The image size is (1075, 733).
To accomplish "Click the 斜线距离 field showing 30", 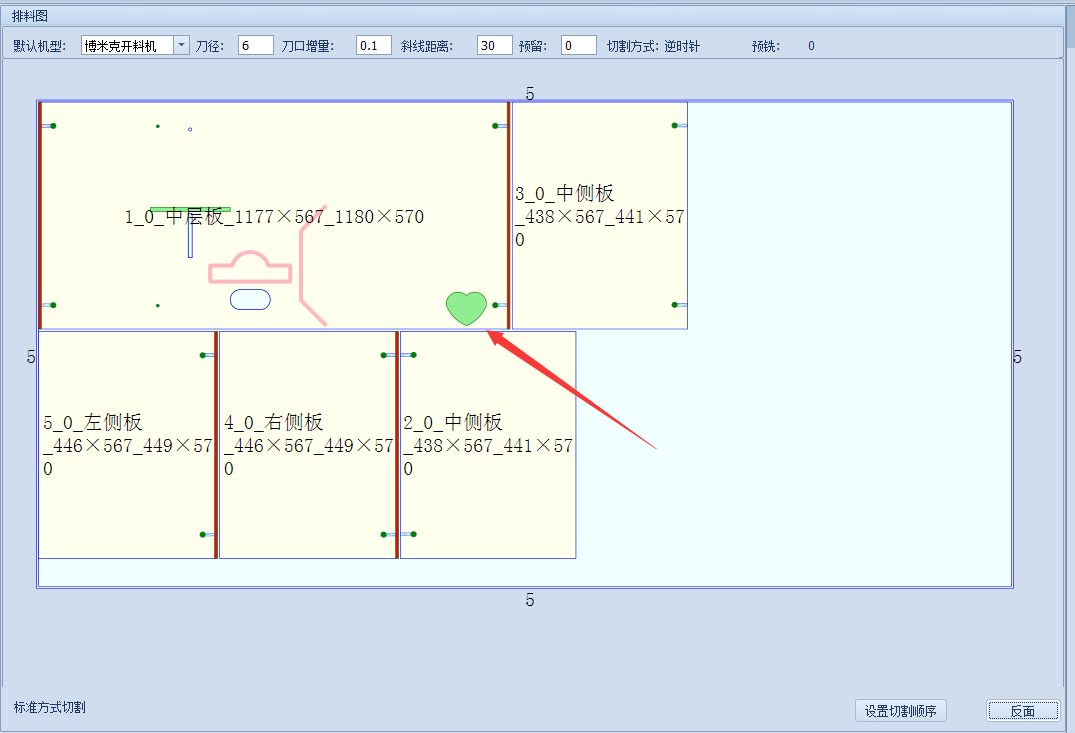I will [x=494, y=44].
